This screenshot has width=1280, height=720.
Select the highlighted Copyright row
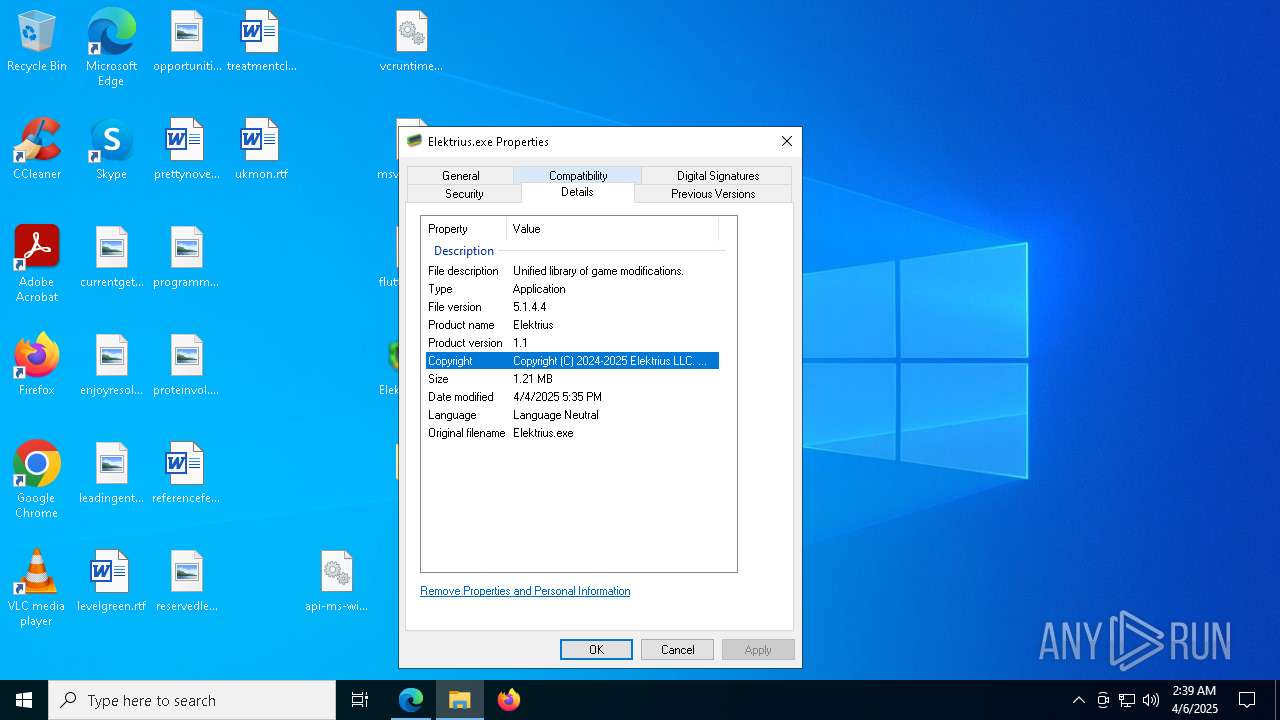(x=572, y=361)
